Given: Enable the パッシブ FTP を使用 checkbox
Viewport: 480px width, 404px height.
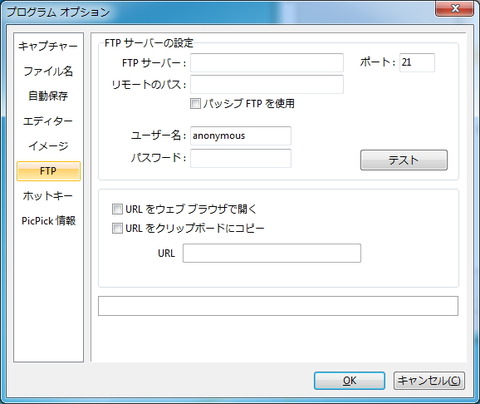Looking at the screenshot, I should point(195,104).
